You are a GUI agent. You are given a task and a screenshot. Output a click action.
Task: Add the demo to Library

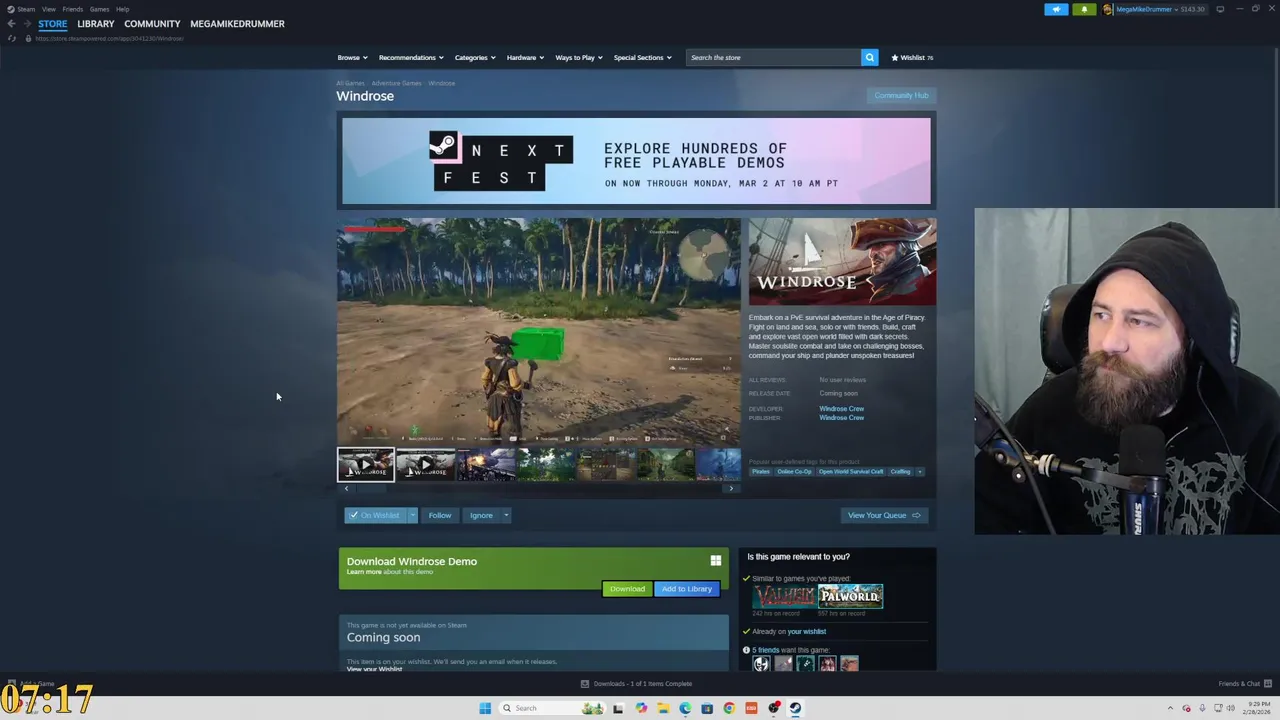[686, 589]
